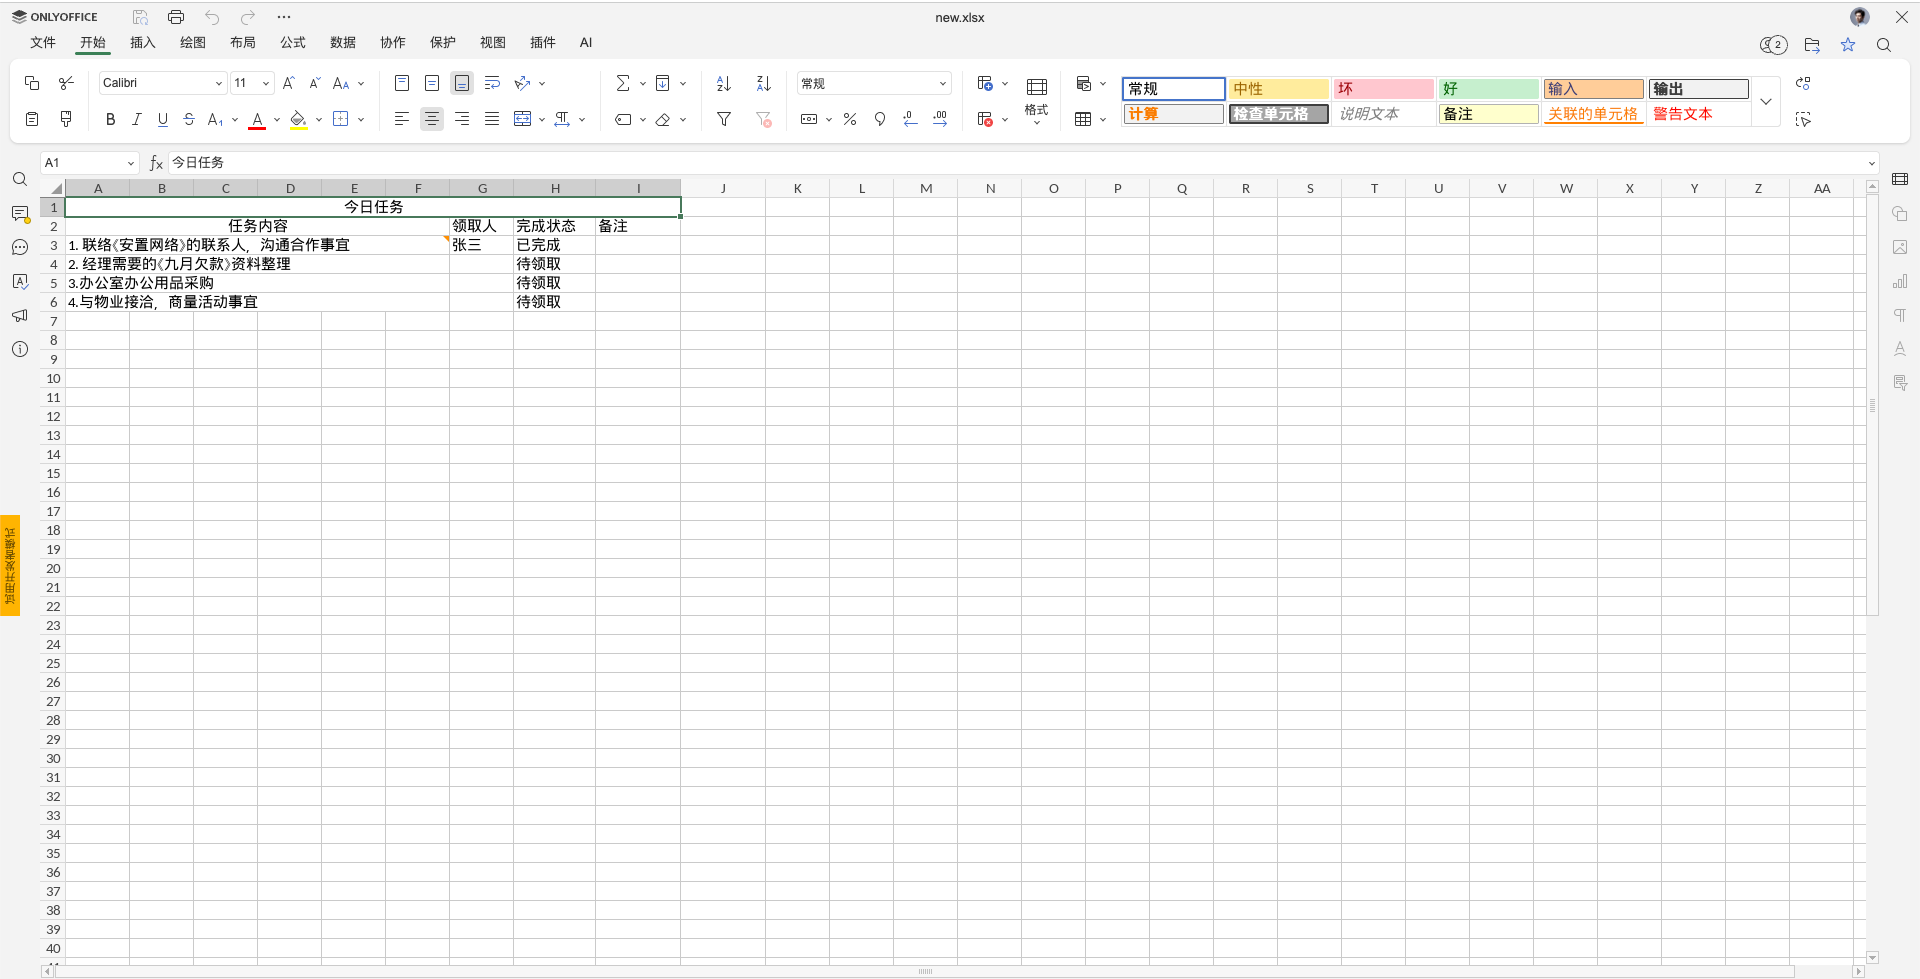Sort ascending with the A-Z icon
The image size is (1920, 979).
724,83
